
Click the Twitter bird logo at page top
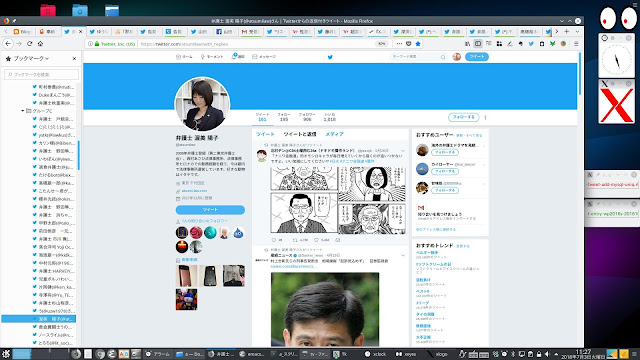click(330, 57)
